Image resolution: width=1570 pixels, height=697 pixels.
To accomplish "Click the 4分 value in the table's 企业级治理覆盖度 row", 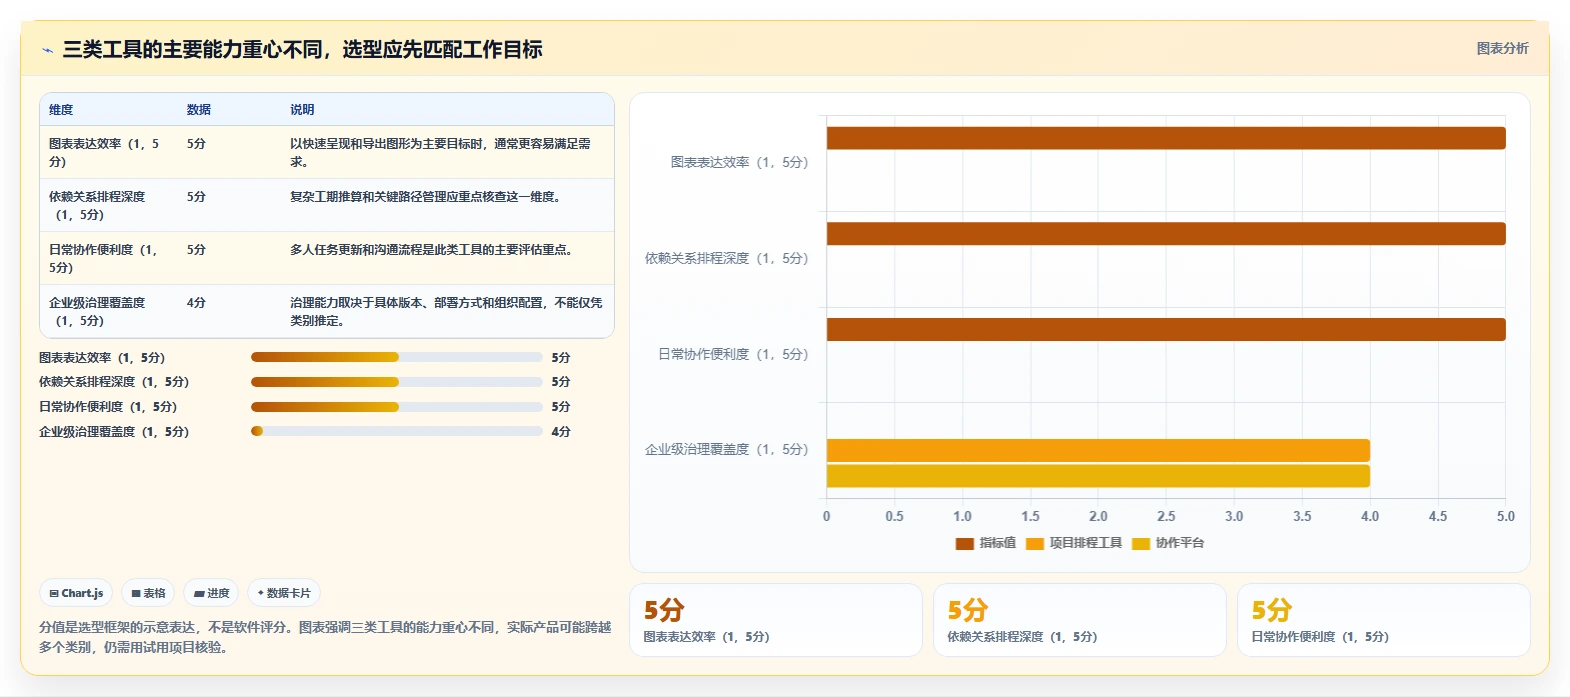I will coord(196,303).
